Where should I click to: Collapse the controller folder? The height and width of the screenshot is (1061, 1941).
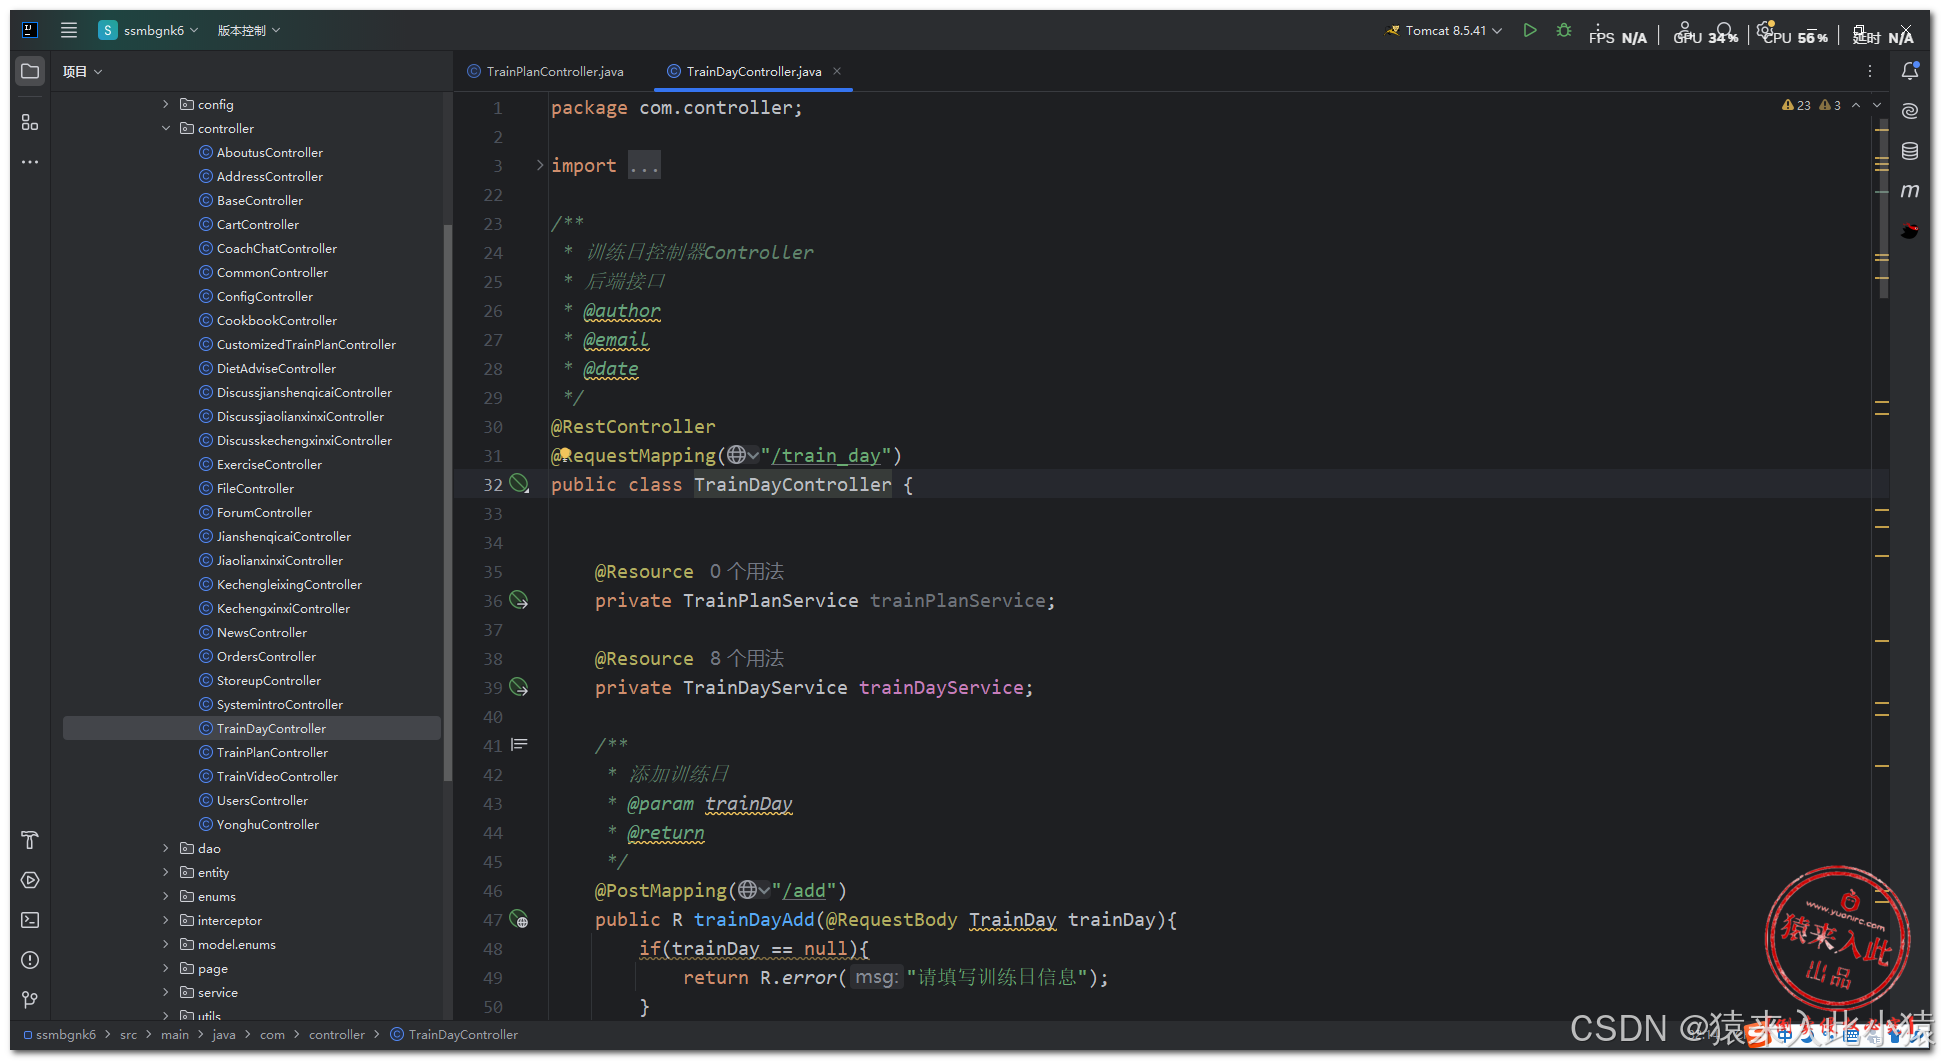click(x=166, y=128)
